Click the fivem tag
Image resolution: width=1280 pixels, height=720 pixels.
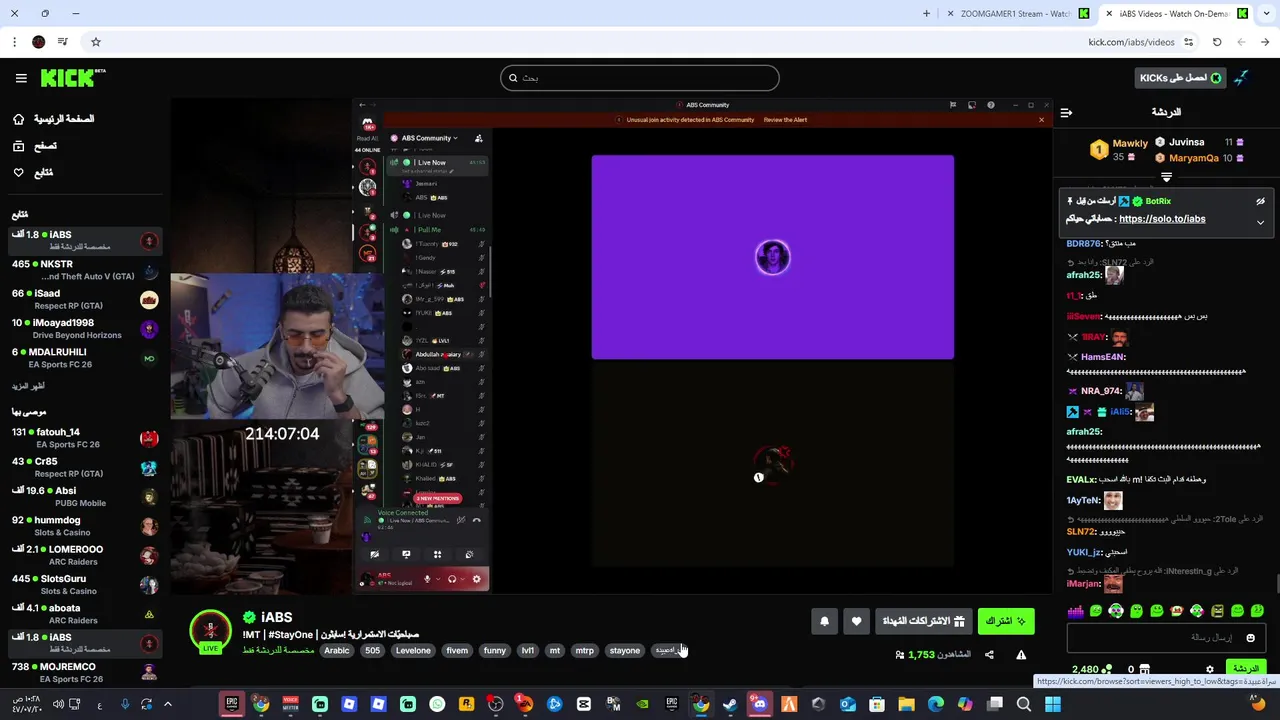pyautogui.click(x=457, y=651)
